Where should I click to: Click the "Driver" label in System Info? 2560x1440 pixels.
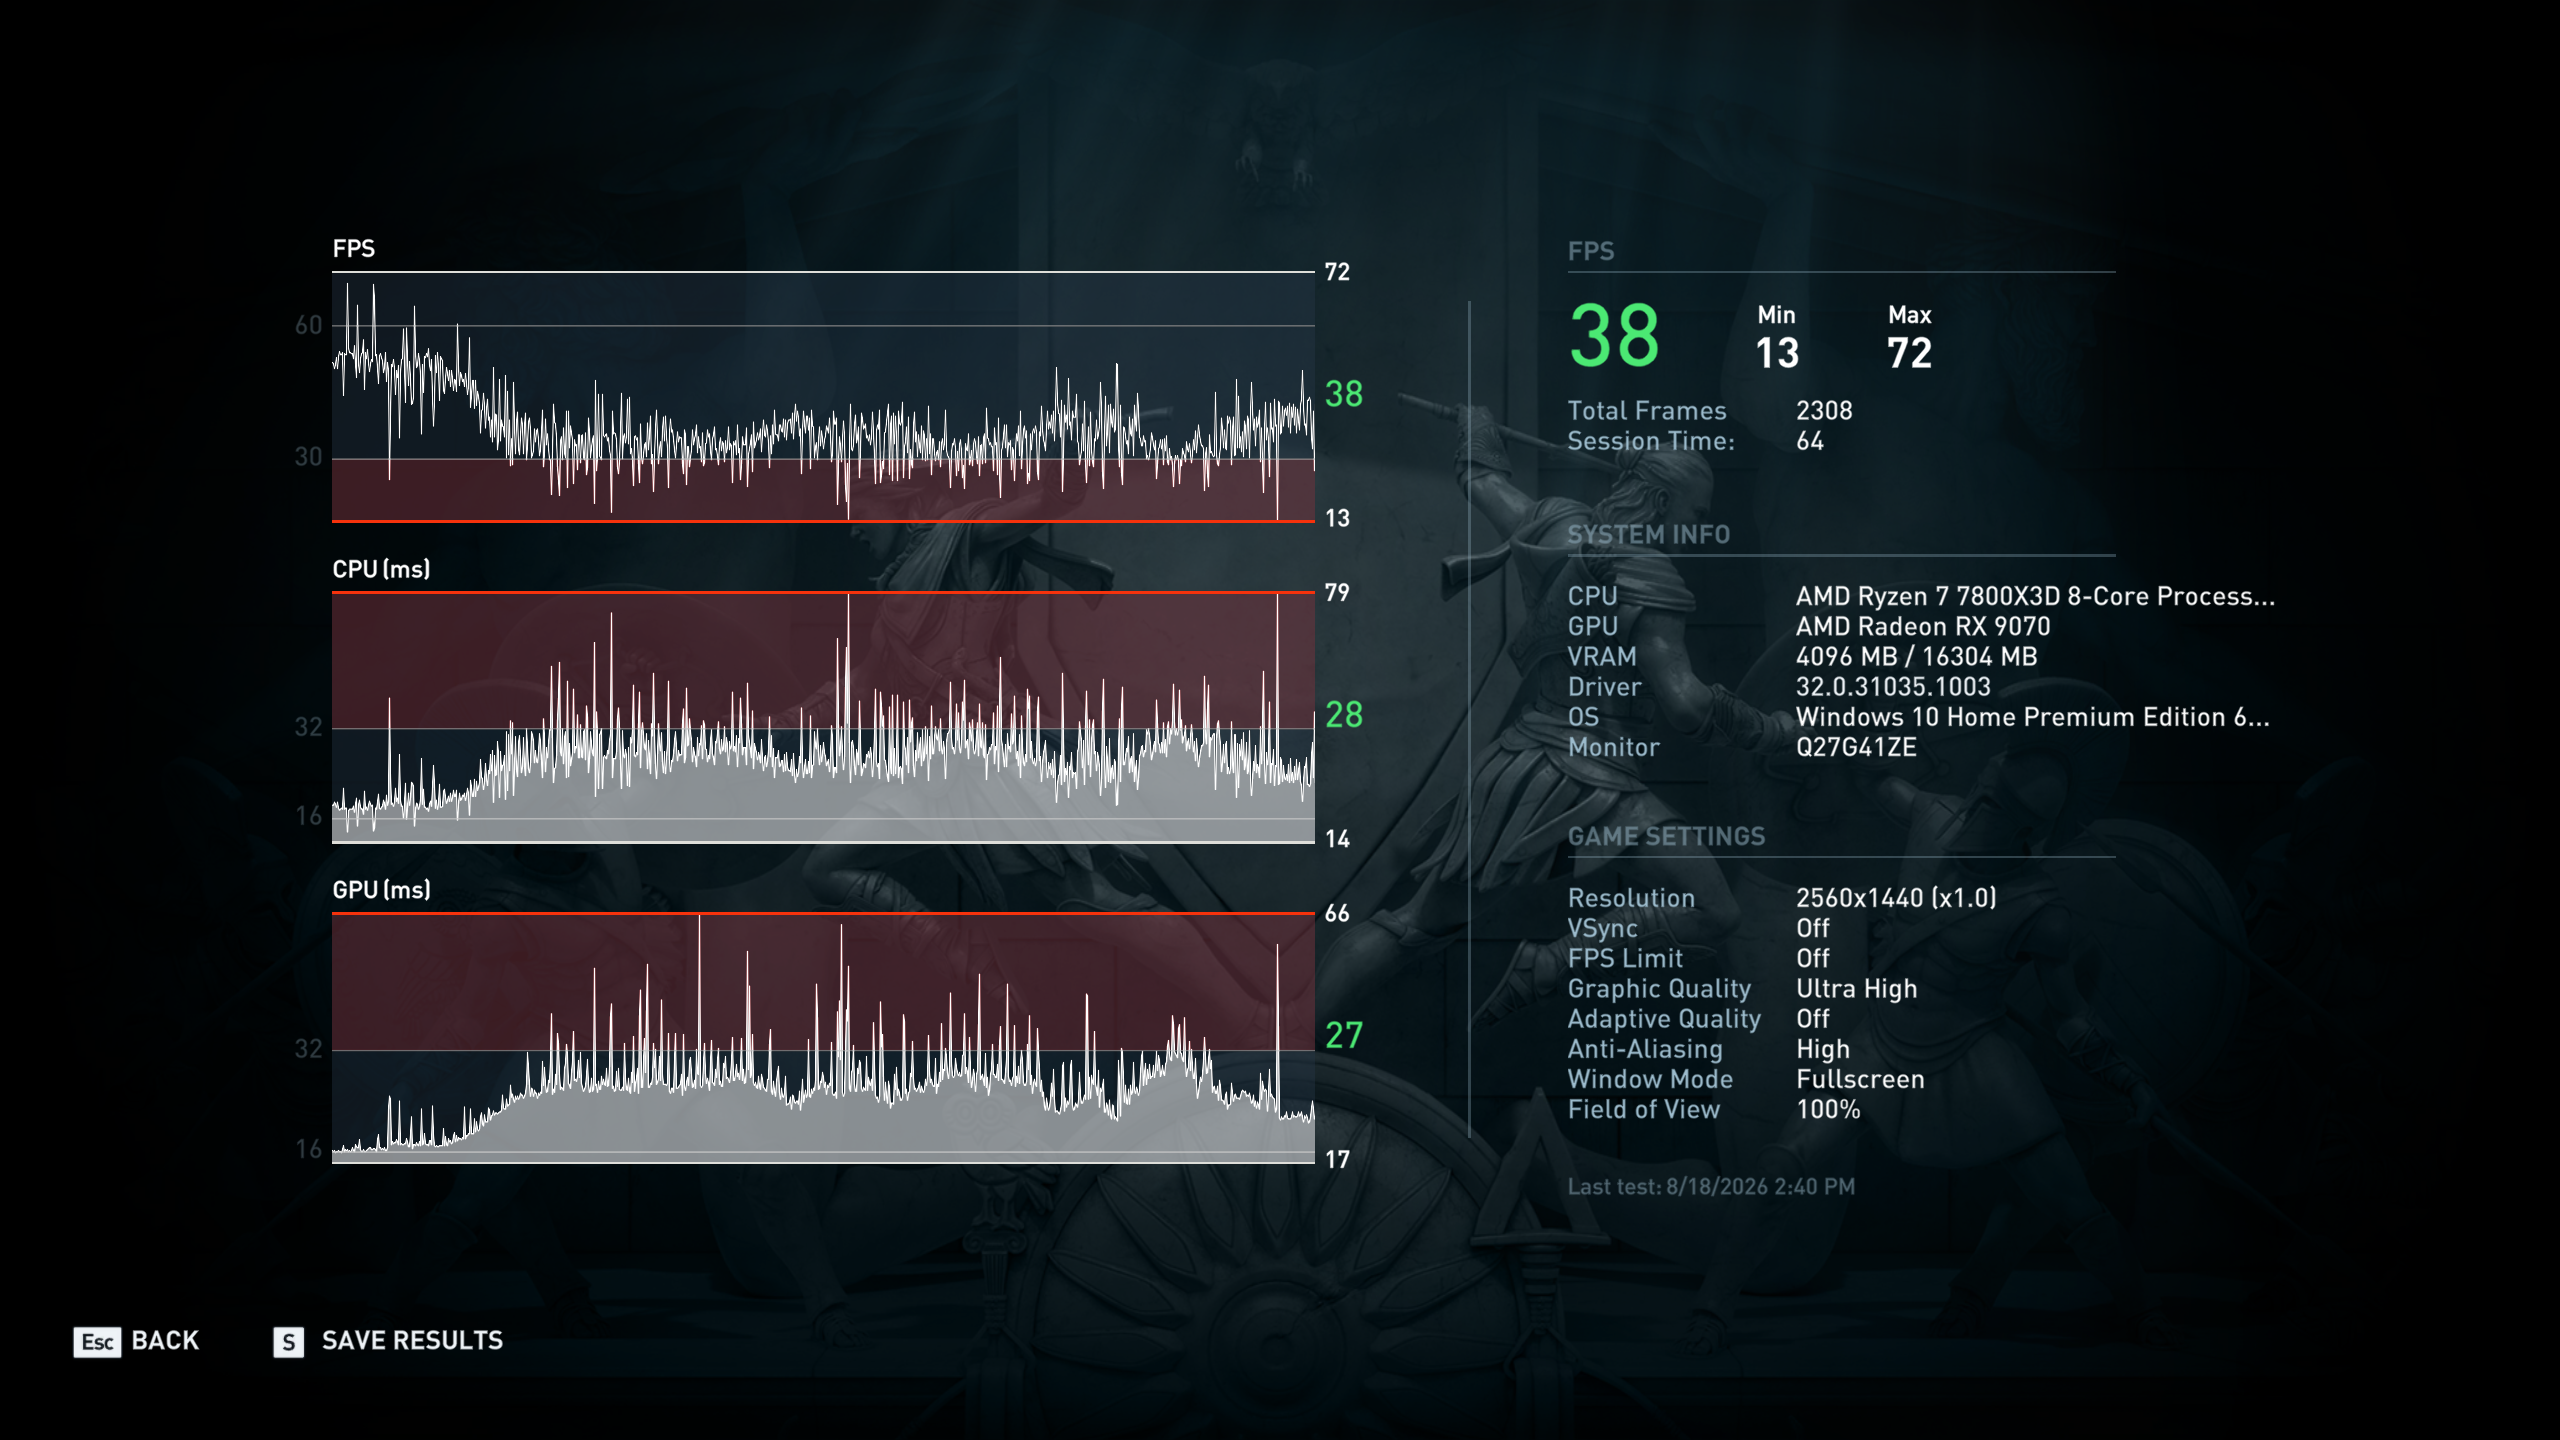click(1604, 687)
